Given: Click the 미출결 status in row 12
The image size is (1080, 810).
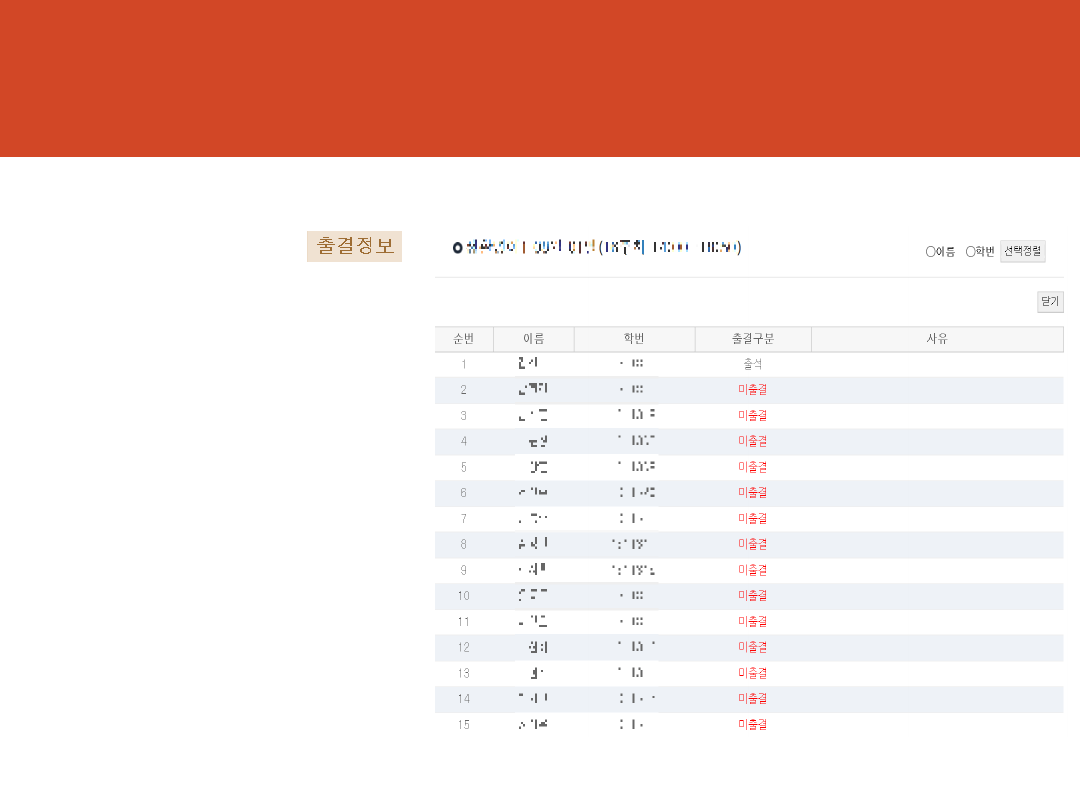Looking at the screenshot, I should [752, 647].
